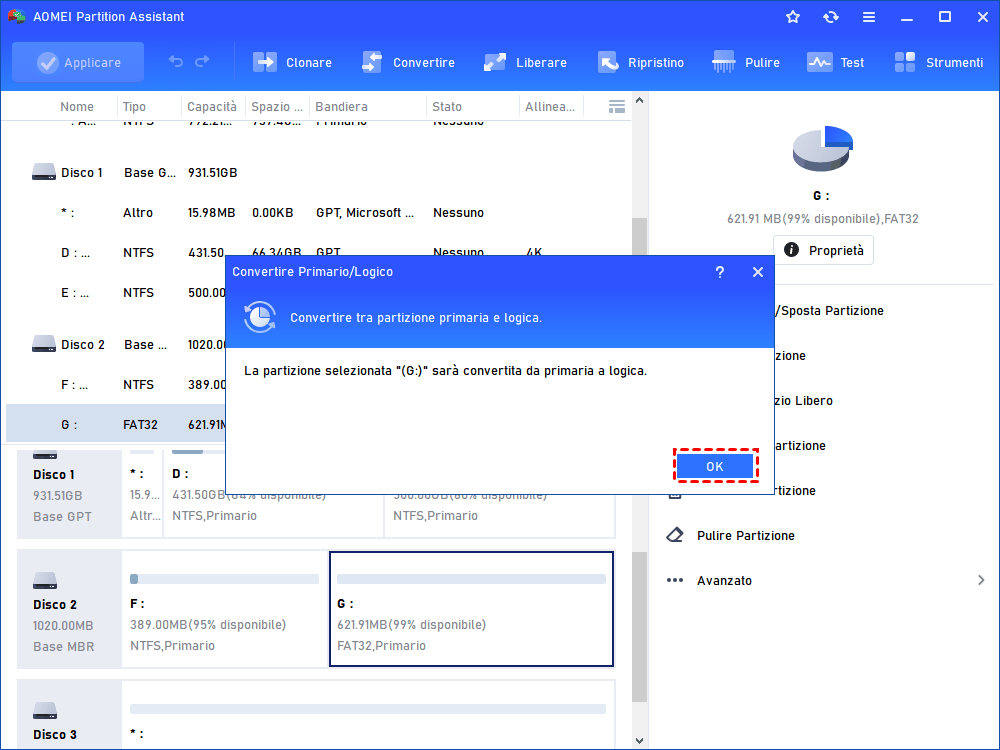Click the Pulire Partizione eraser icon

[675, 535]
